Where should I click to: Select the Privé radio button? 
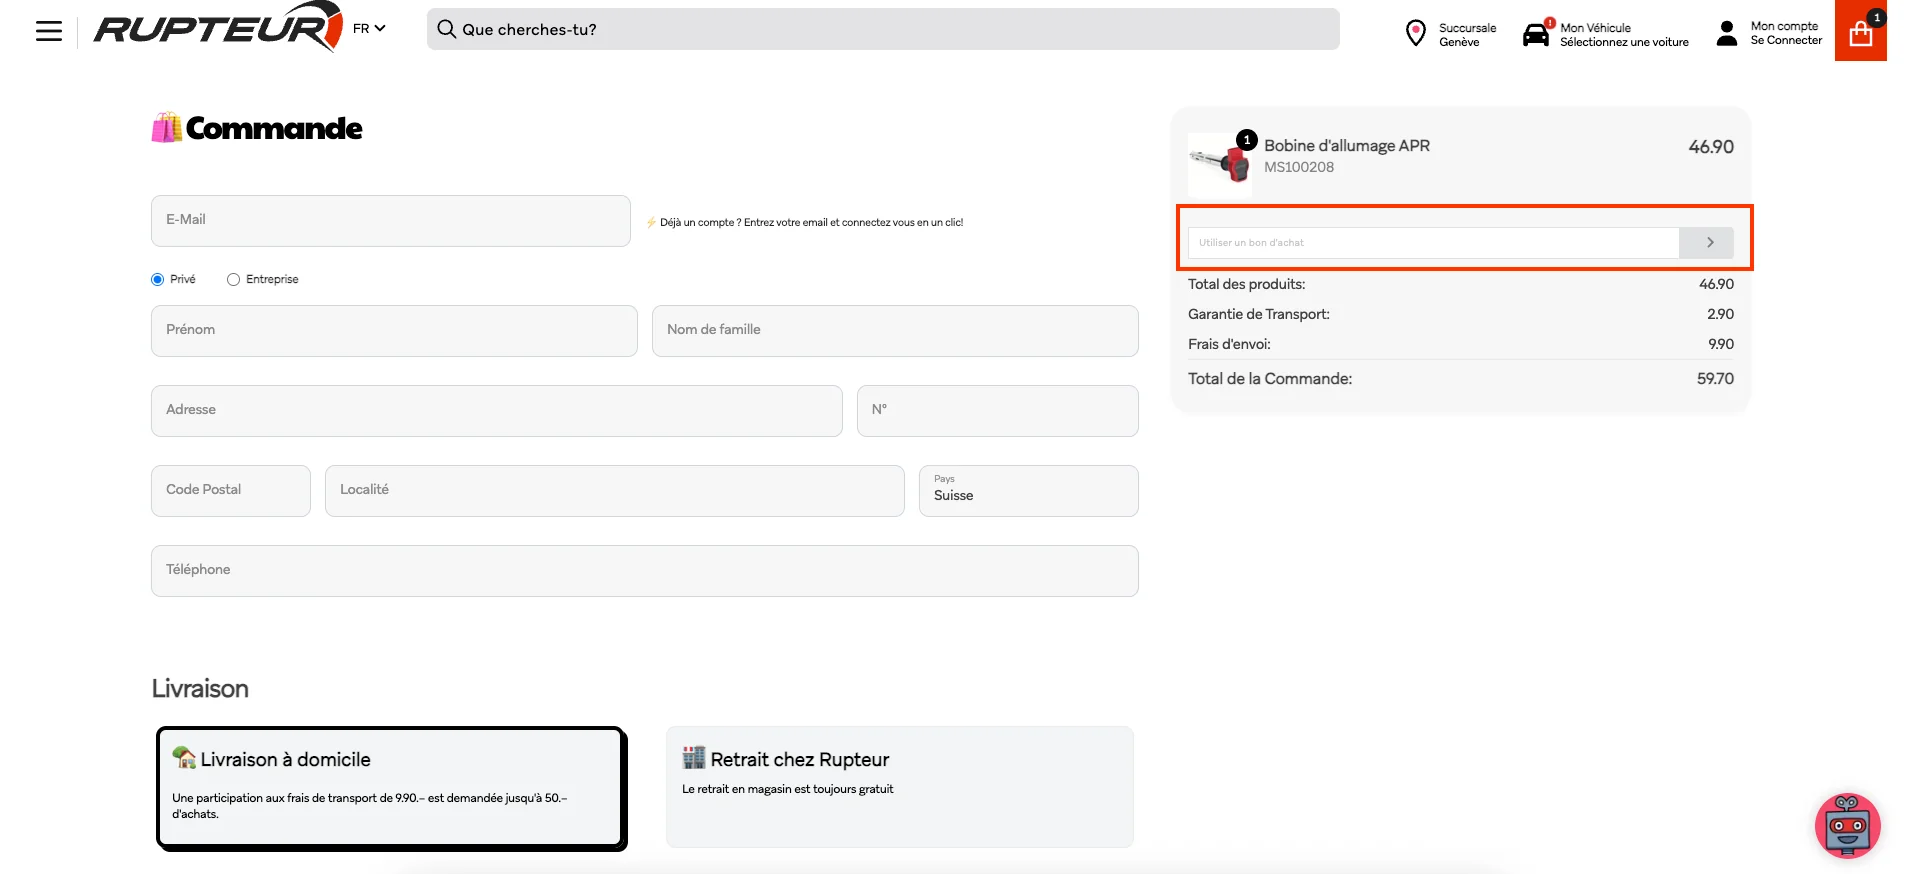[157, 279]
